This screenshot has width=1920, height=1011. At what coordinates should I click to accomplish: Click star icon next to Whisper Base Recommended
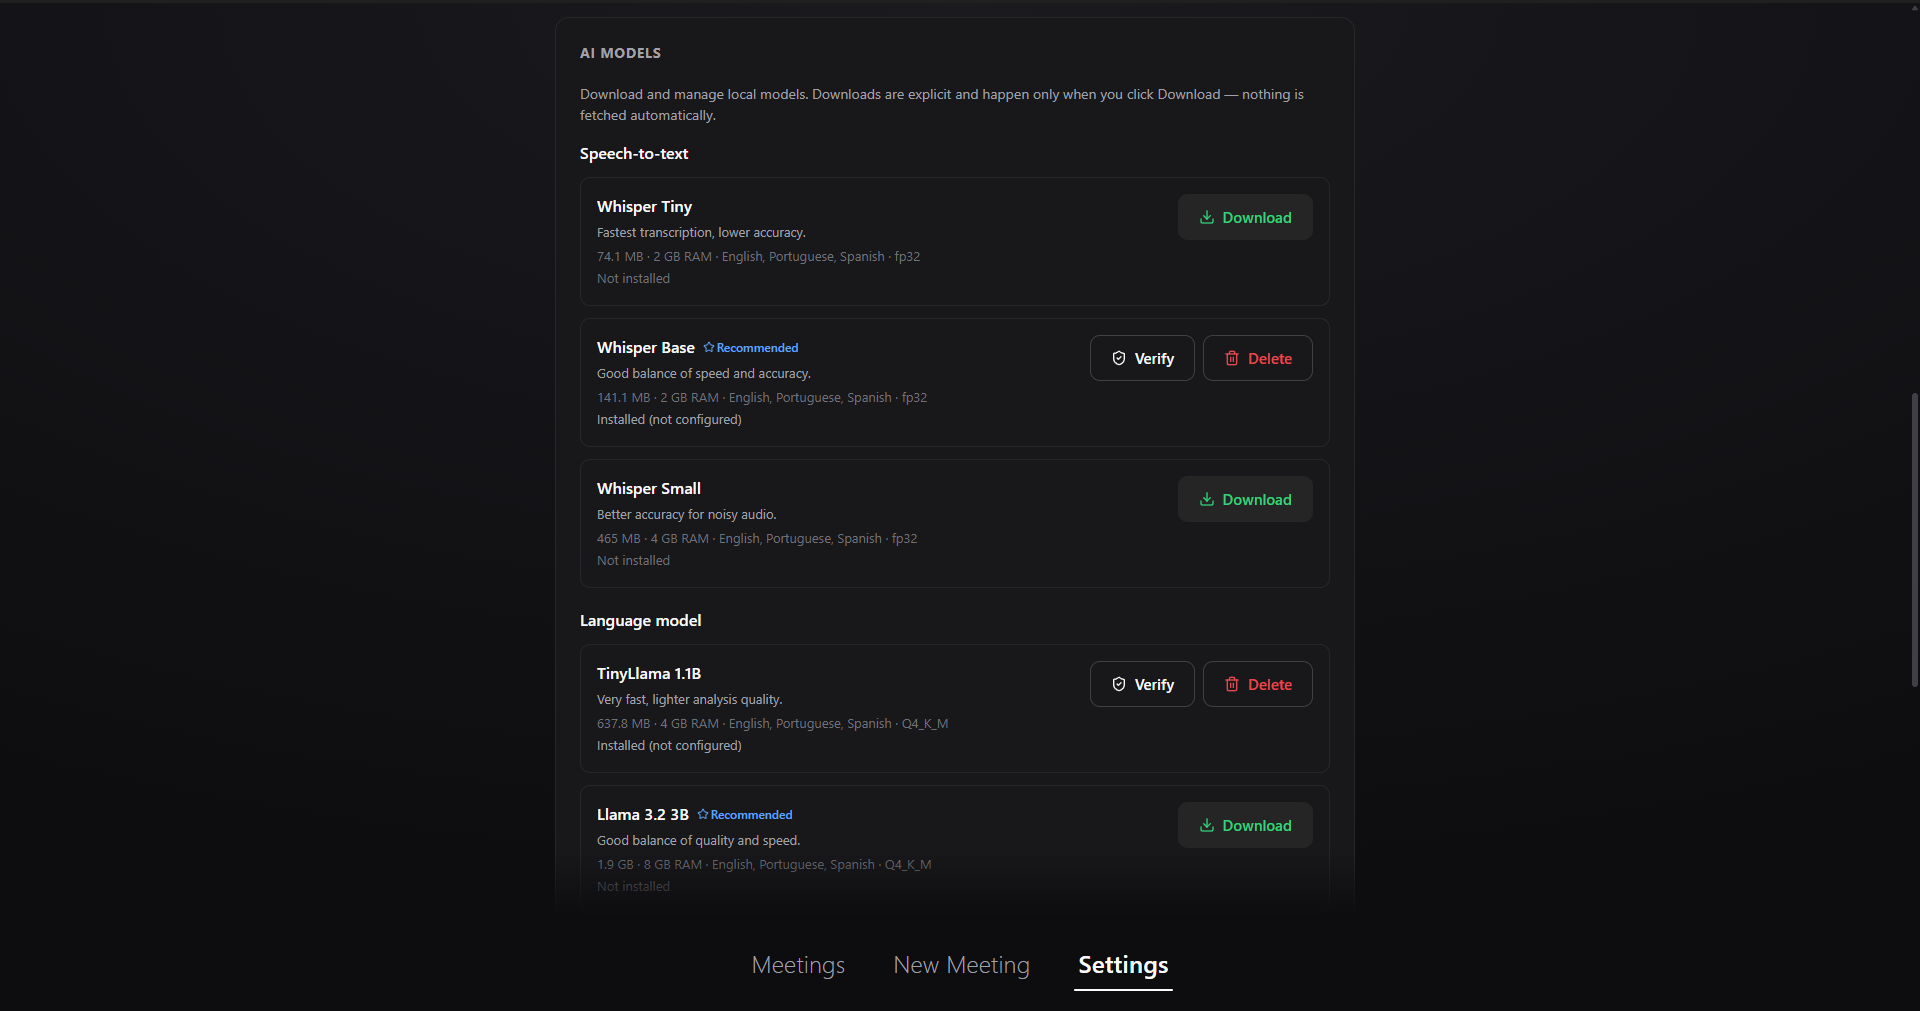pyautogui.click(x=709, y=347)
